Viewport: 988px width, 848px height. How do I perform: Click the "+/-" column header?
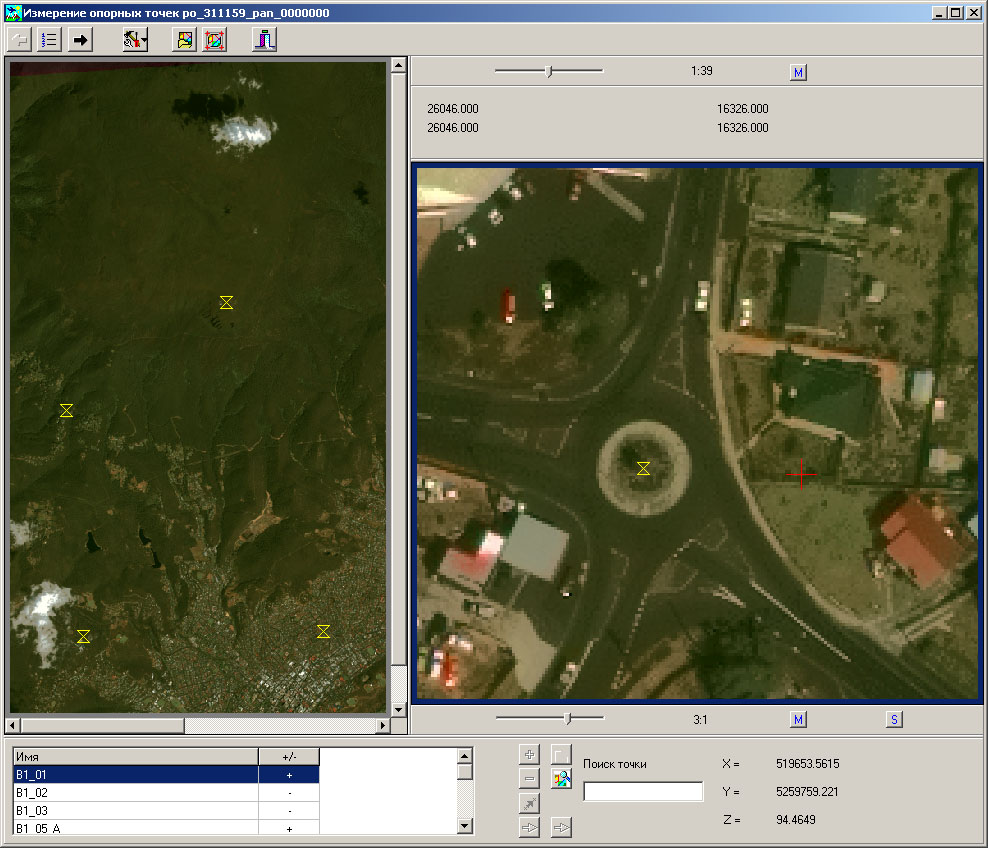coord(289,757)
